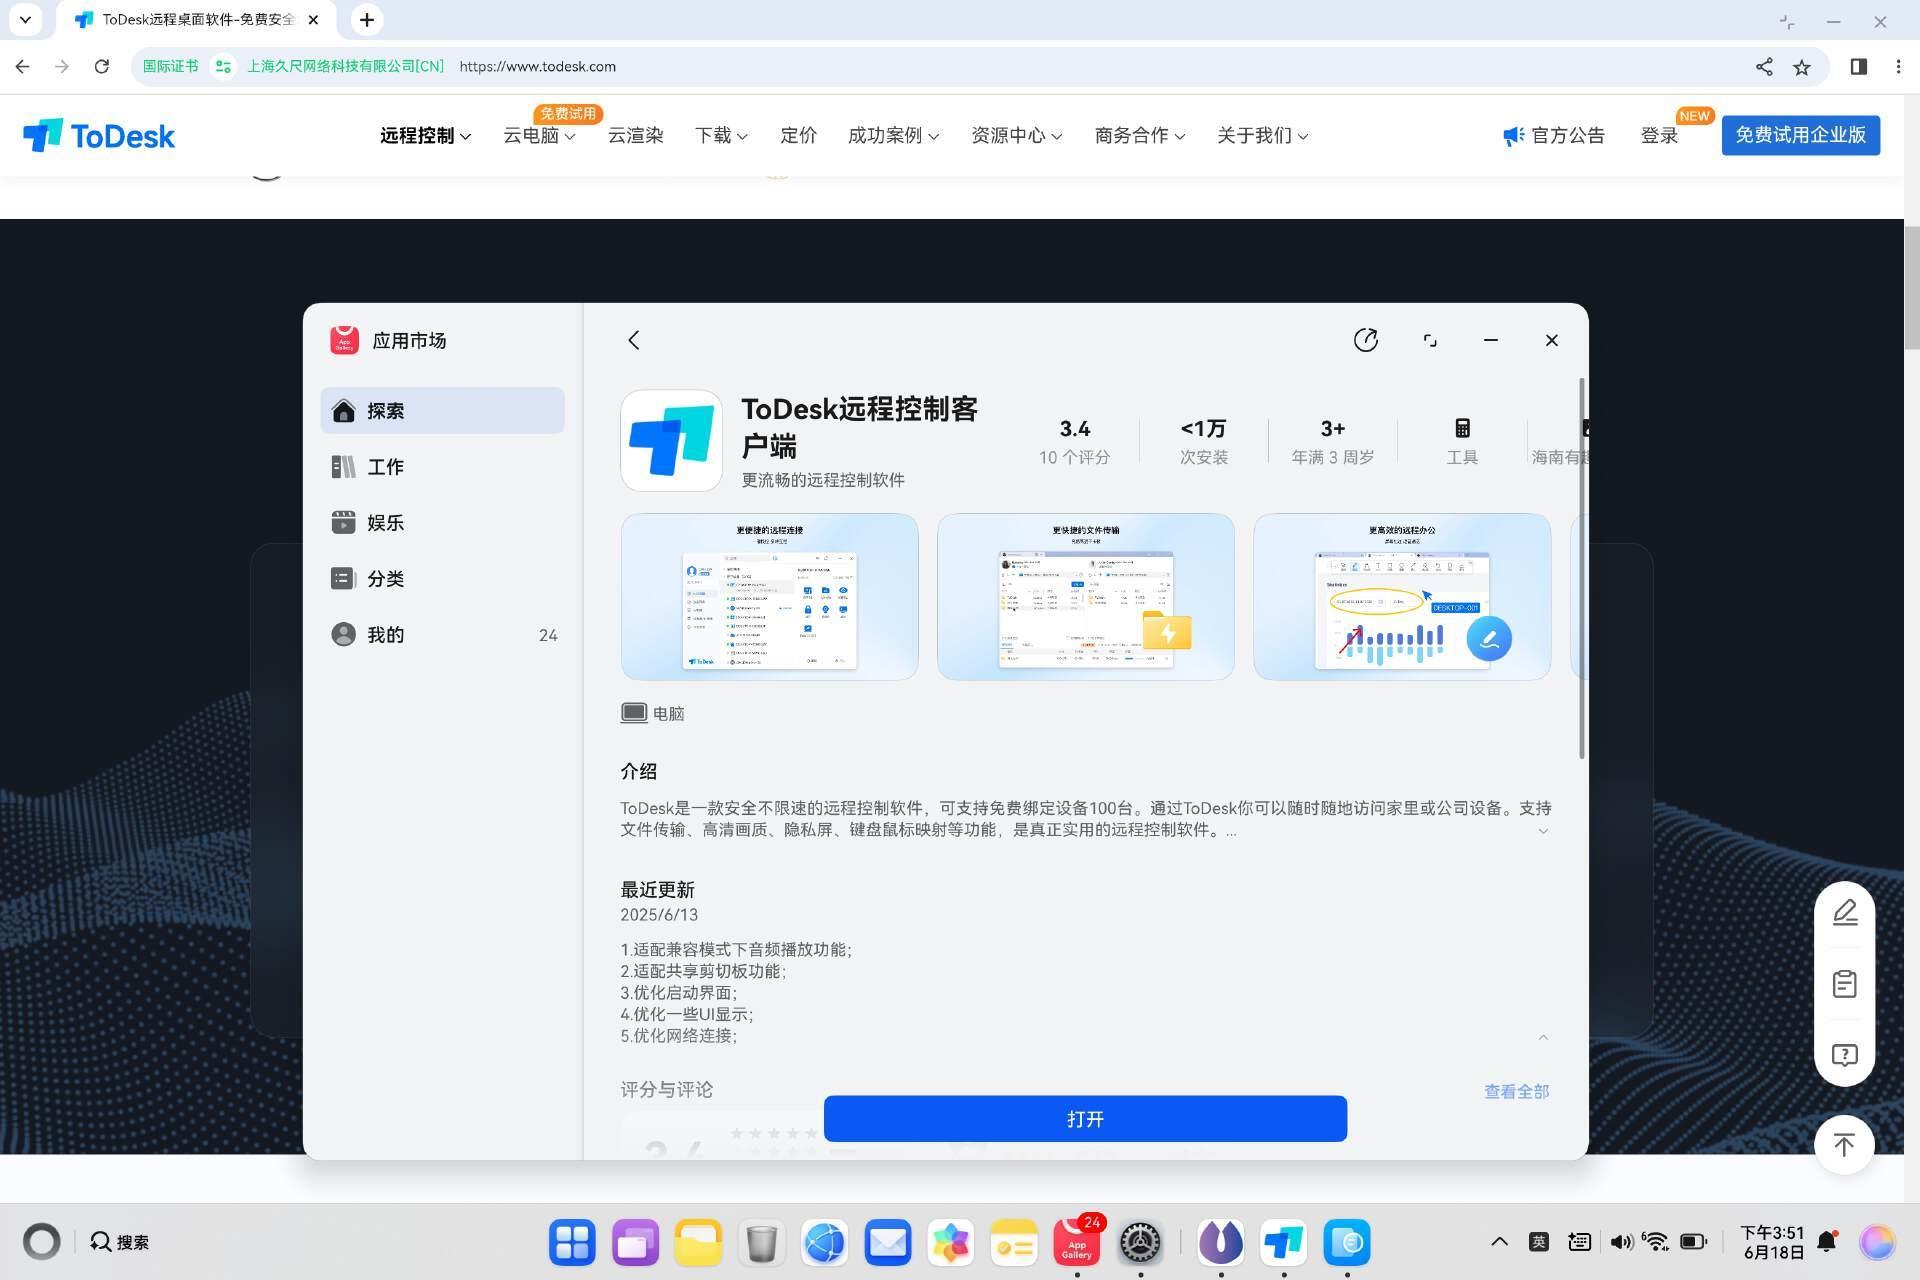The height and width of the screenshot is (1280, 1920).
Task: View first screenshot 更便捷的远程连接
Action: pos(769,597)
